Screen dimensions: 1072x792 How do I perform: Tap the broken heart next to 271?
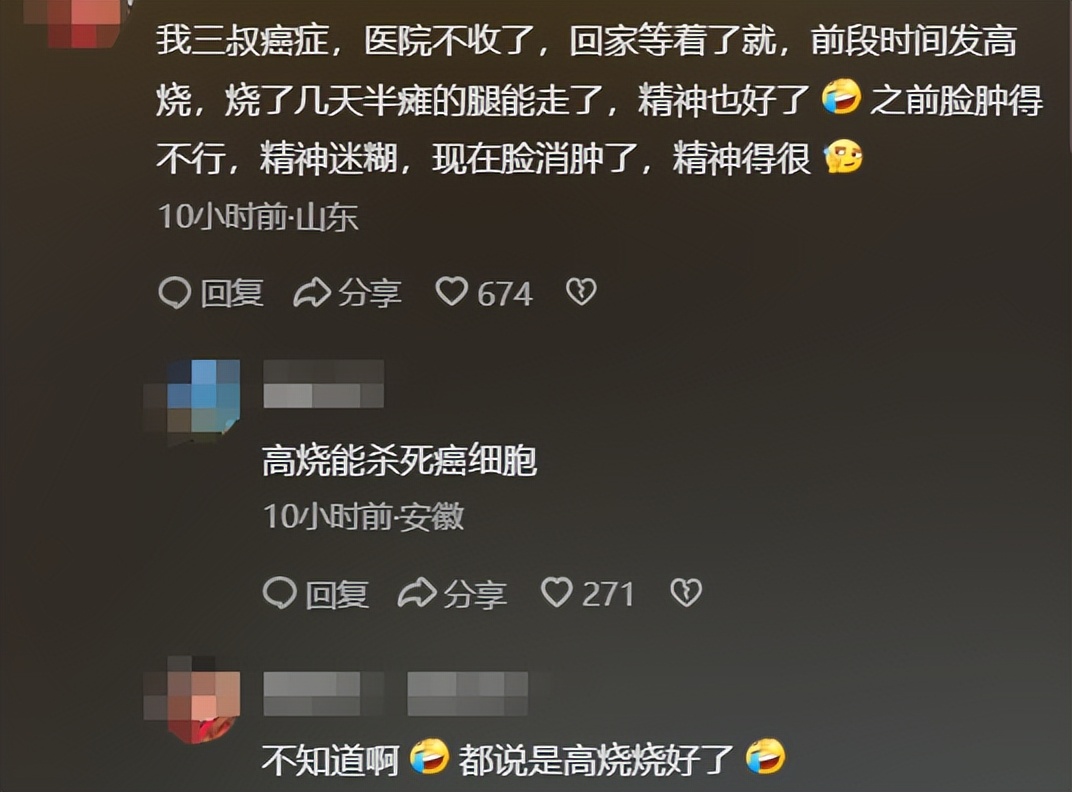(686, 592)
